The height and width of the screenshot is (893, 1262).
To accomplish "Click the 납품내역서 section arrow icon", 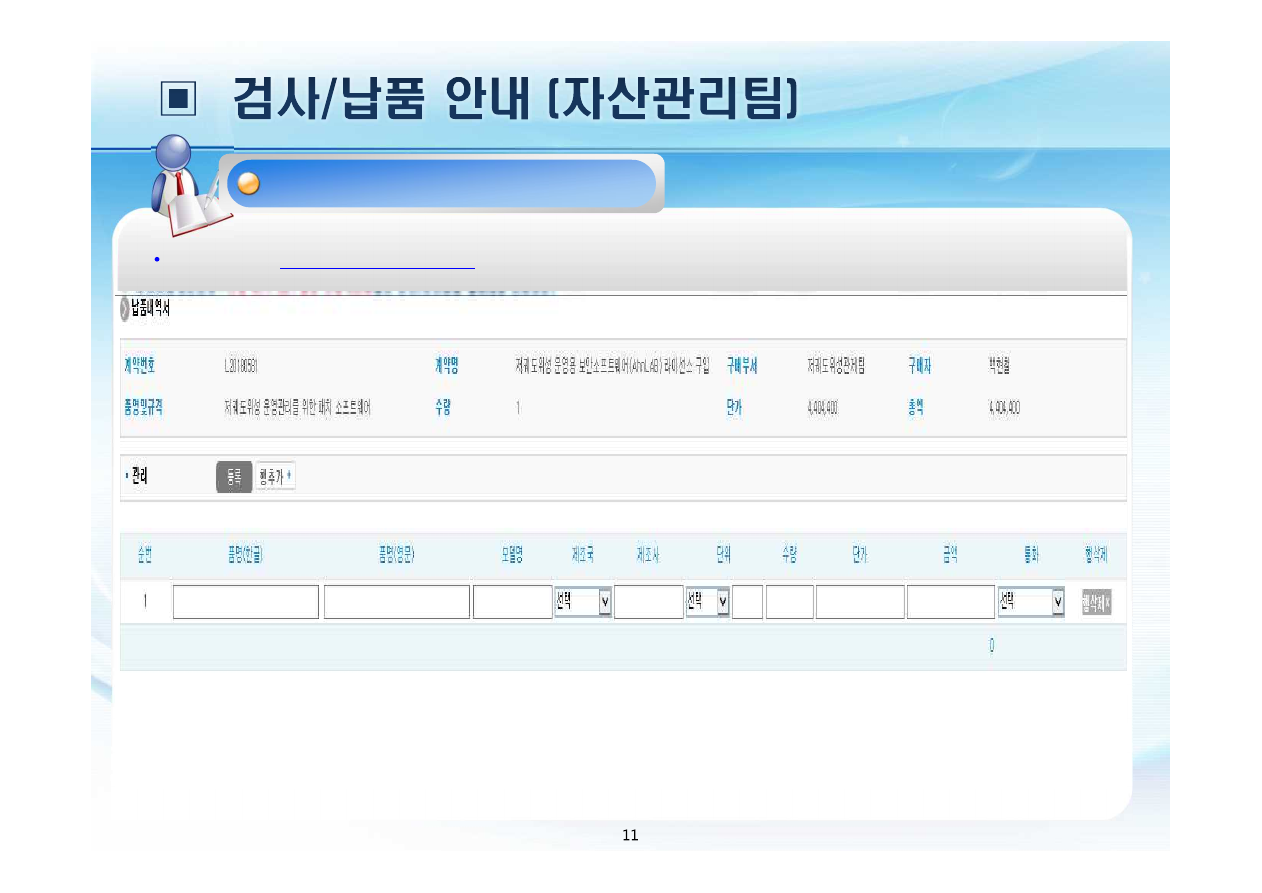I will [x=124, y=310].
